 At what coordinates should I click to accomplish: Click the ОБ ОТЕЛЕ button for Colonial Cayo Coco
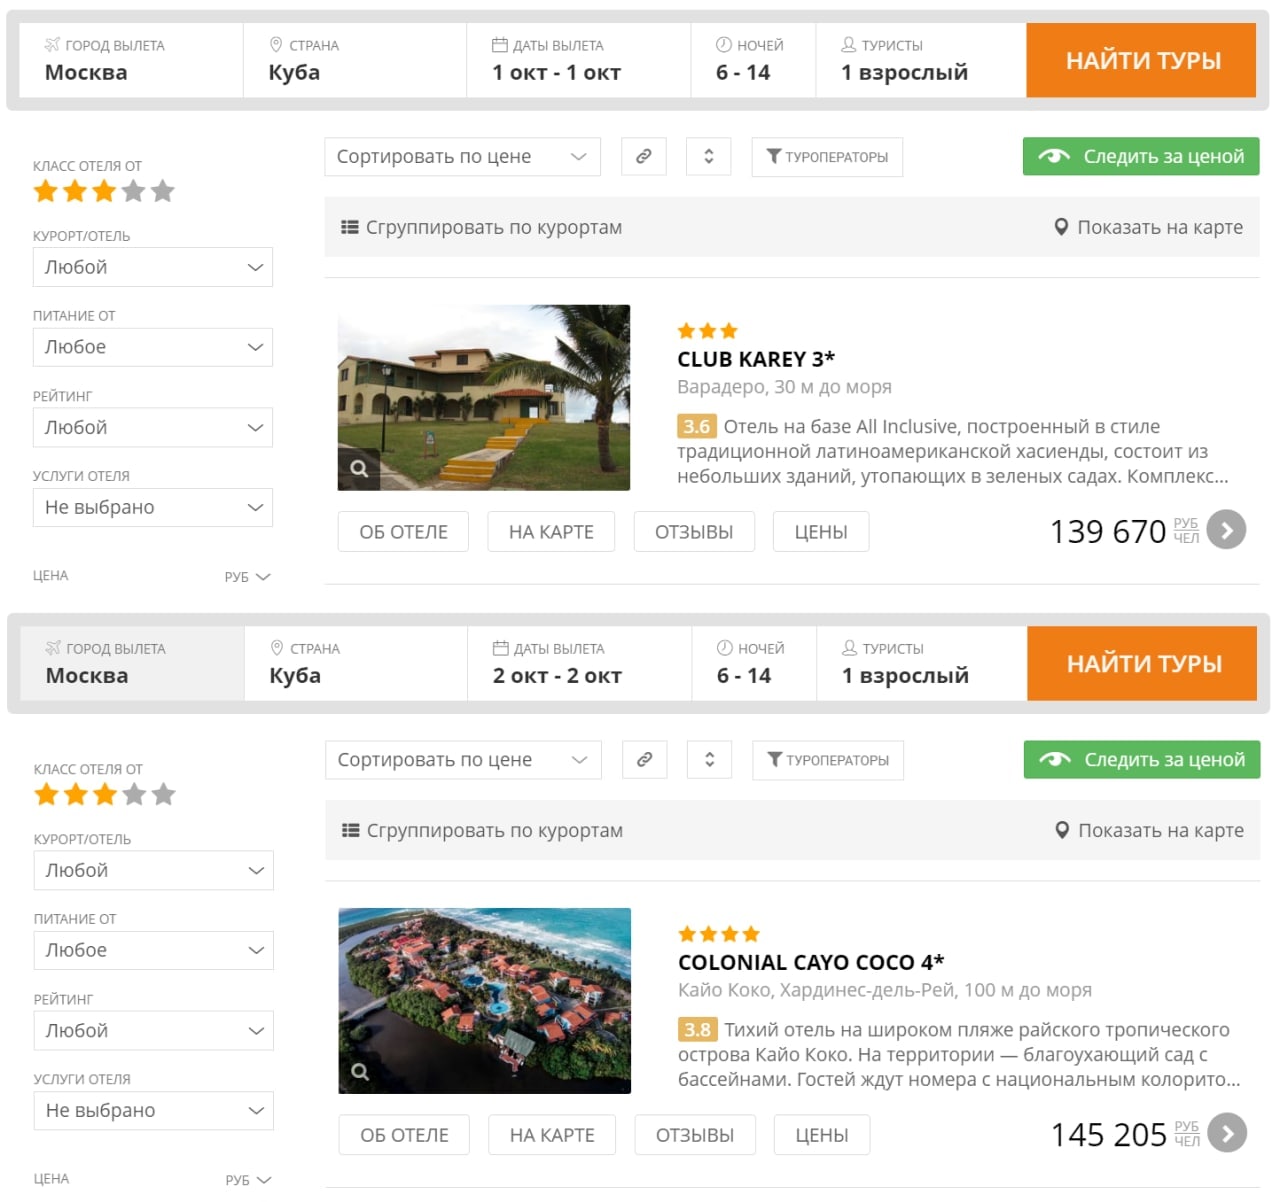point(404,1135)
